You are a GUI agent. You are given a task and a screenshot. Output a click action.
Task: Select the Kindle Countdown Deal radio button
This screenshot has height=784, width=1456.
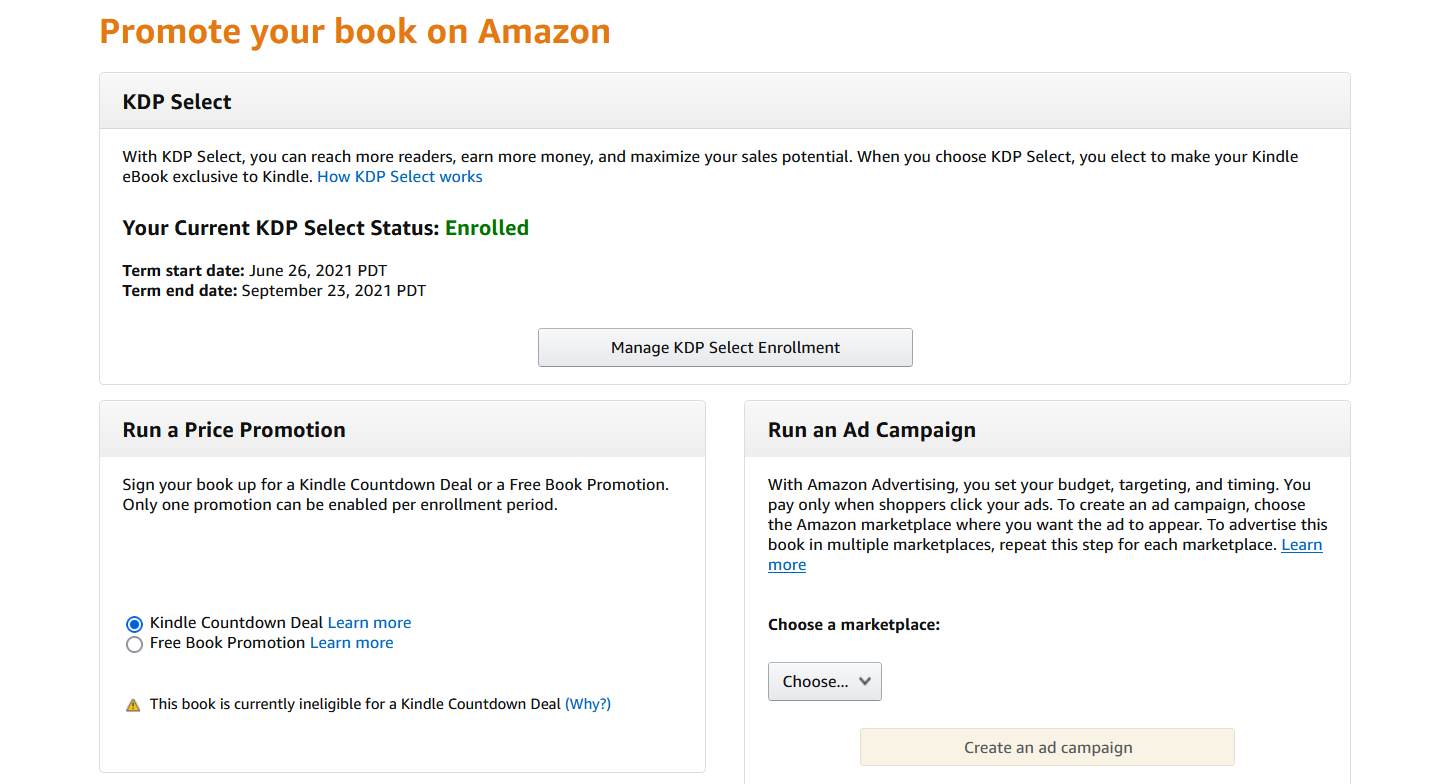click(x=134, y=624)
